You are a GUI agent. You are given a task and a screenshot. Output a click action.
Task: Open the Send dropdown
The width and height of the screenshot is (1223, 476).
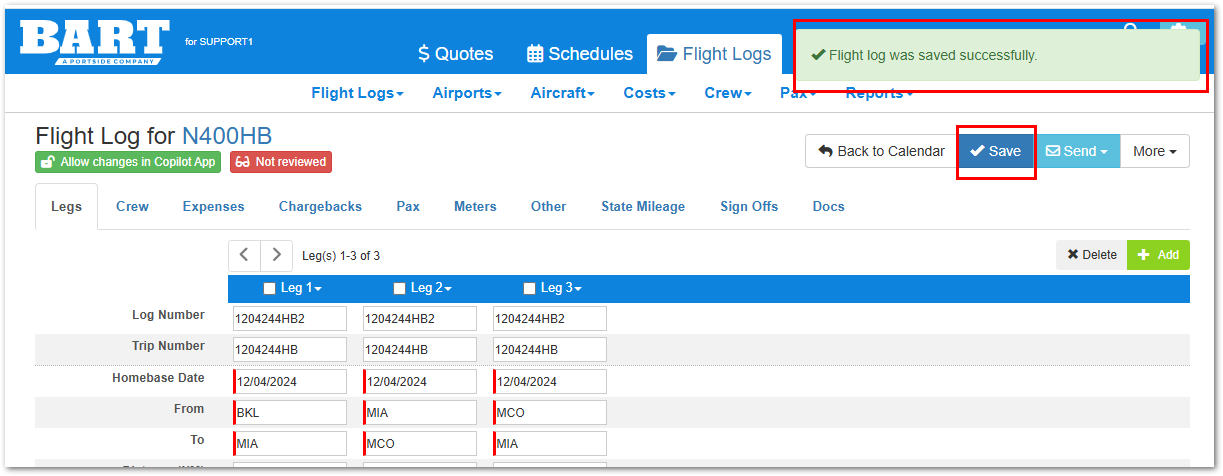pos(1077,151)
